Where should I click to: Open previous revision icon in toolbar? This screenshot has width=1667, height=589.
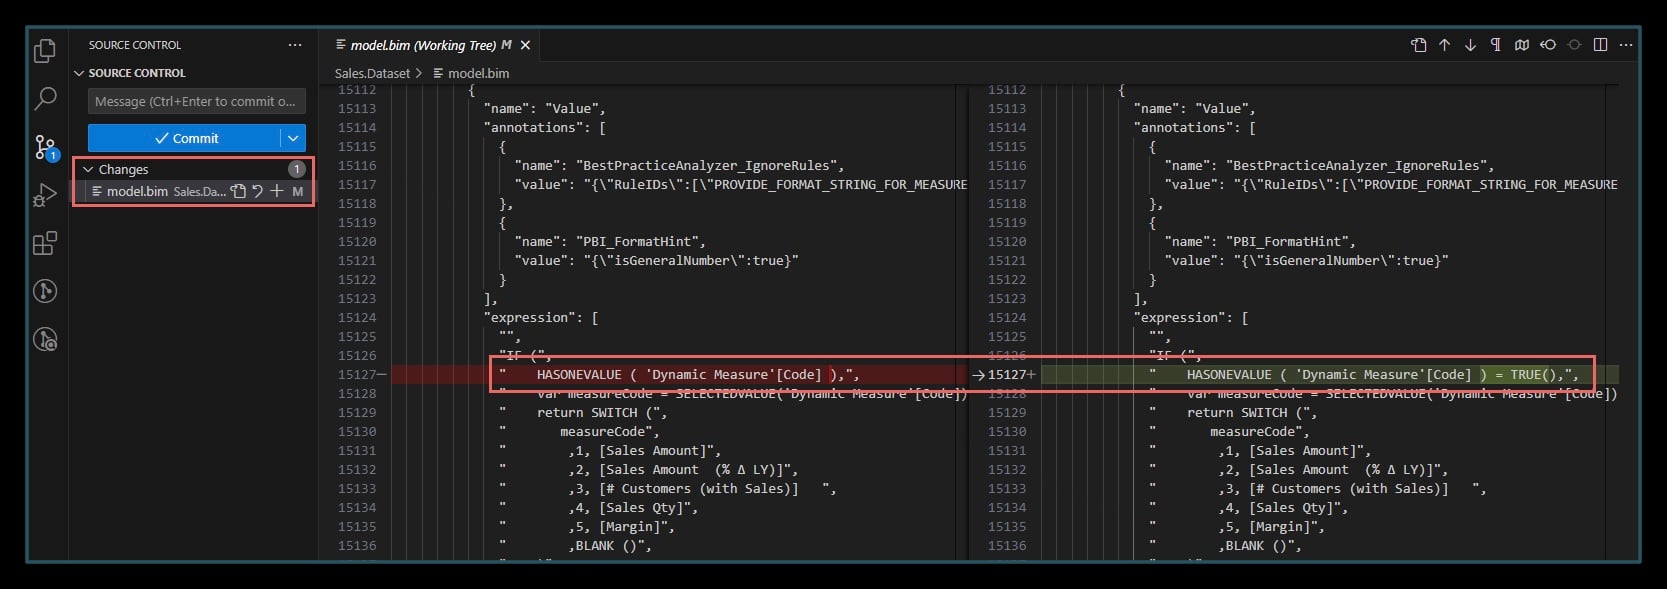tap(1548, 45)
